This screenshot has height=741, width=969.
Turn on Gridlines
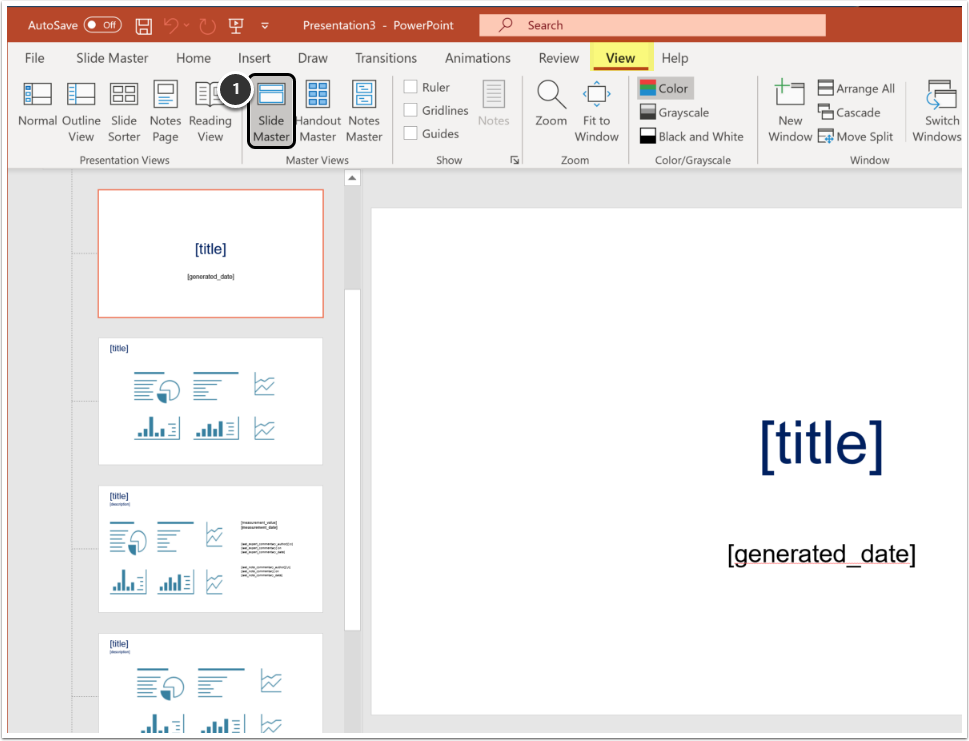(408, 110)
